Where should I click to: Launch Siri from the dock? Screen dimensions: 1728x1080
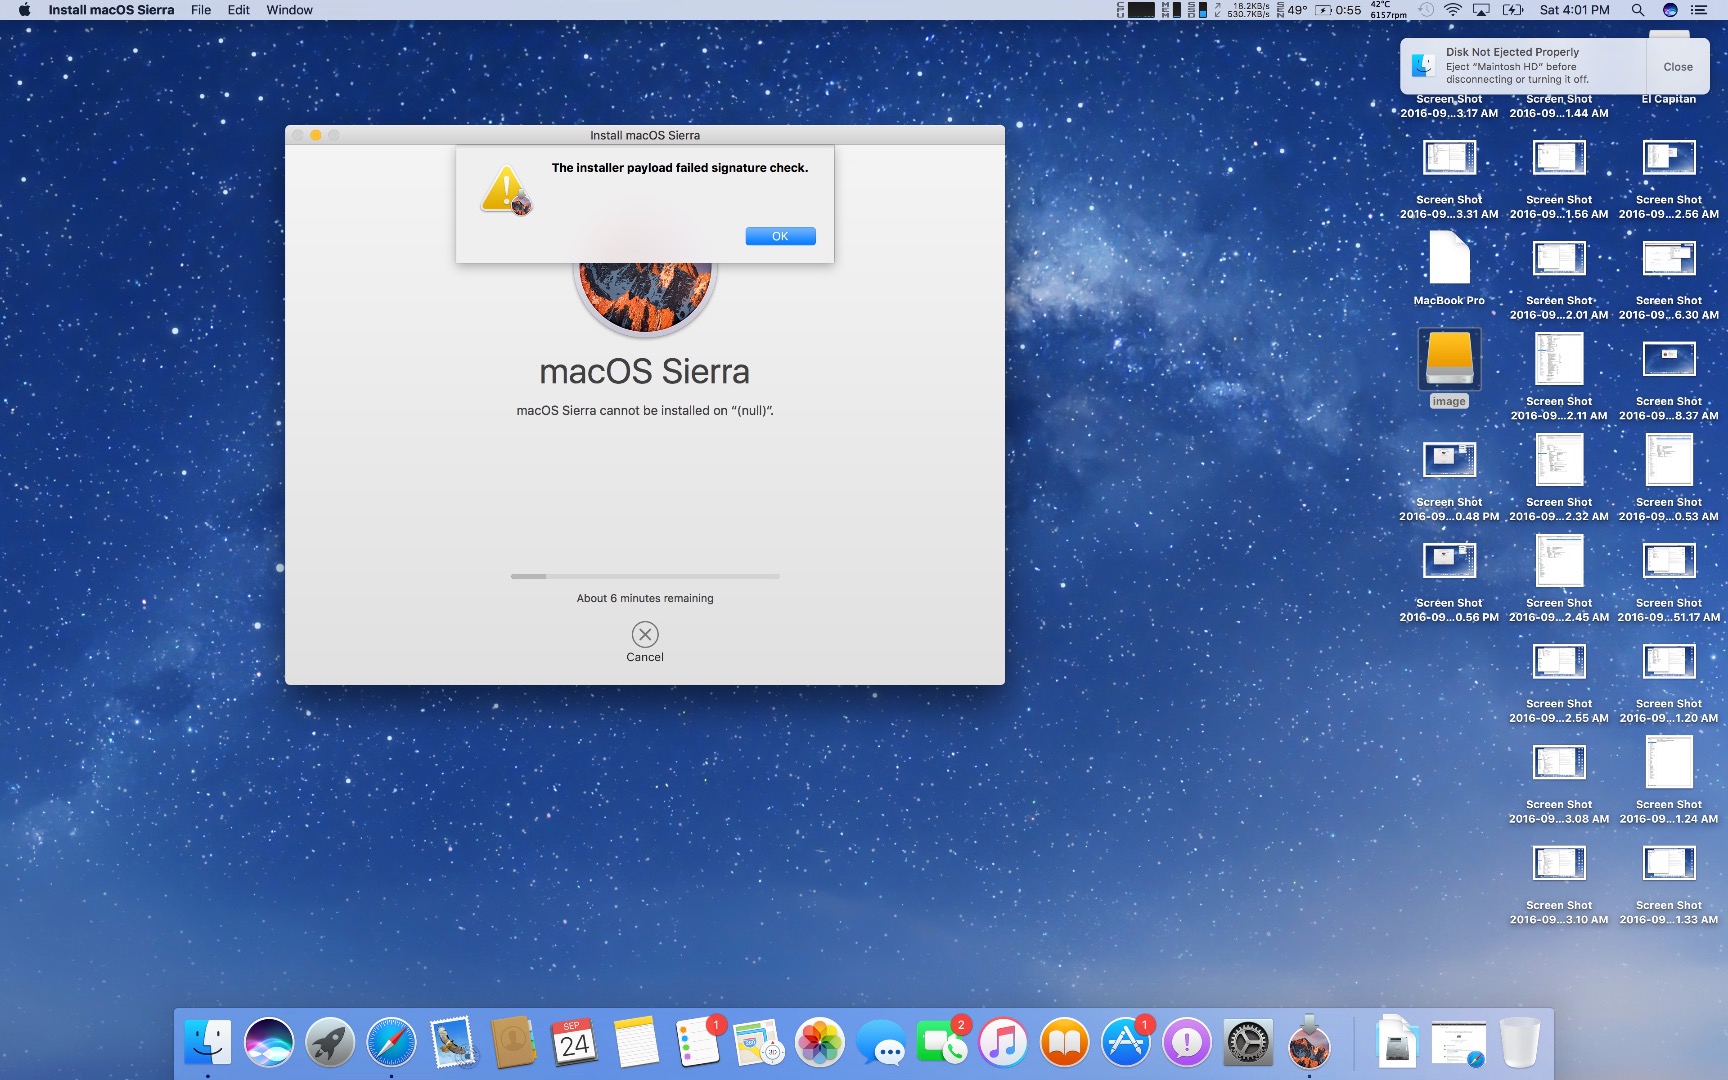(269, 1044)
